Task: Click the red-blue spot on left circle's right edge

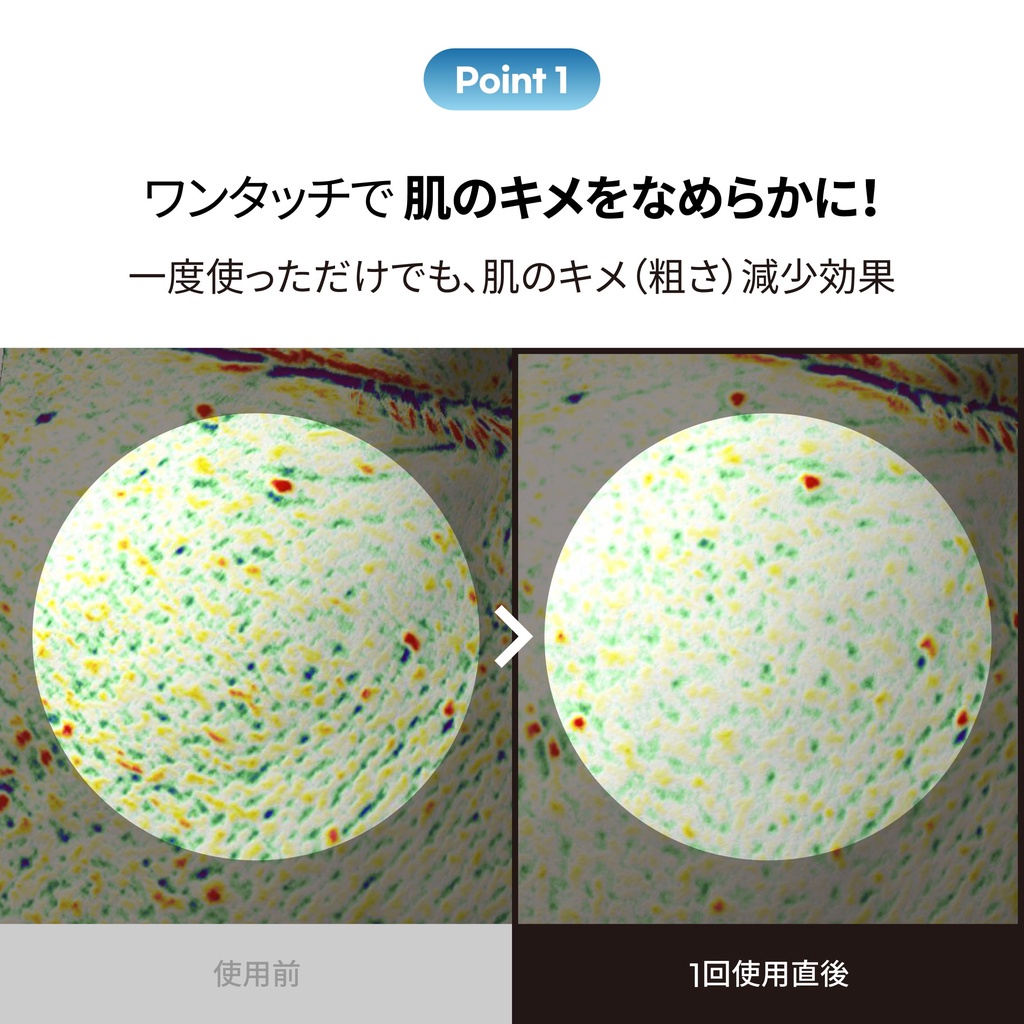Action: 409,645
